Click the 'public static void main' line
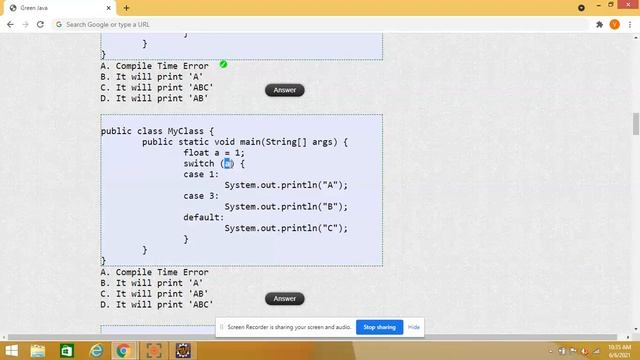The image size is (640, 360). (x=245, y=142)
